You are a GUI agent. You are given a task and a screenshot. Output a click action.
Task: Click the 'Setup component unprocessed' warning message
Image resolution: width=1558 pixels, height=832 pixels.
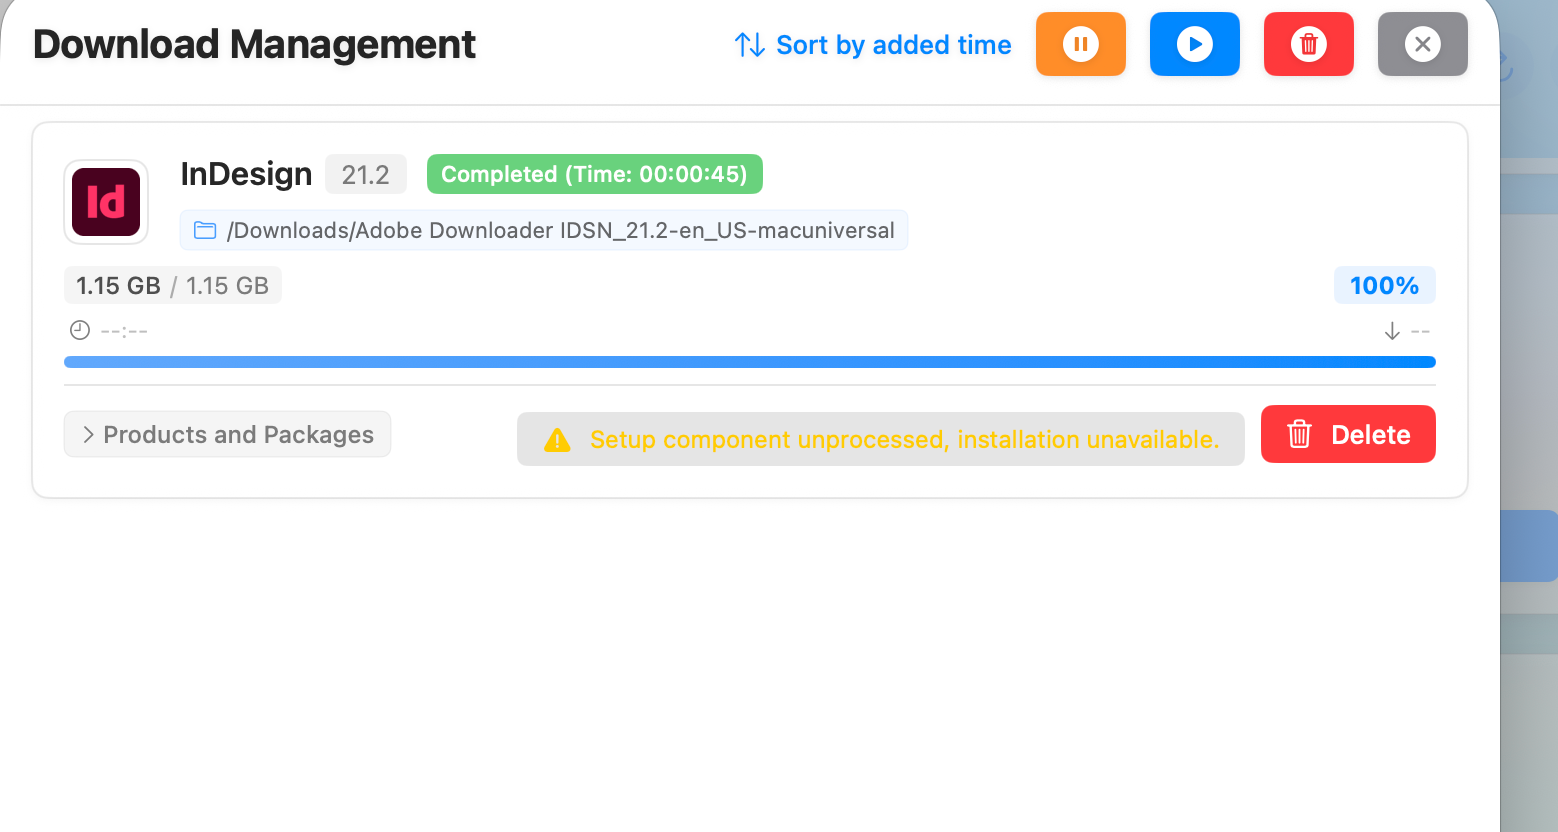click(904, 440)
